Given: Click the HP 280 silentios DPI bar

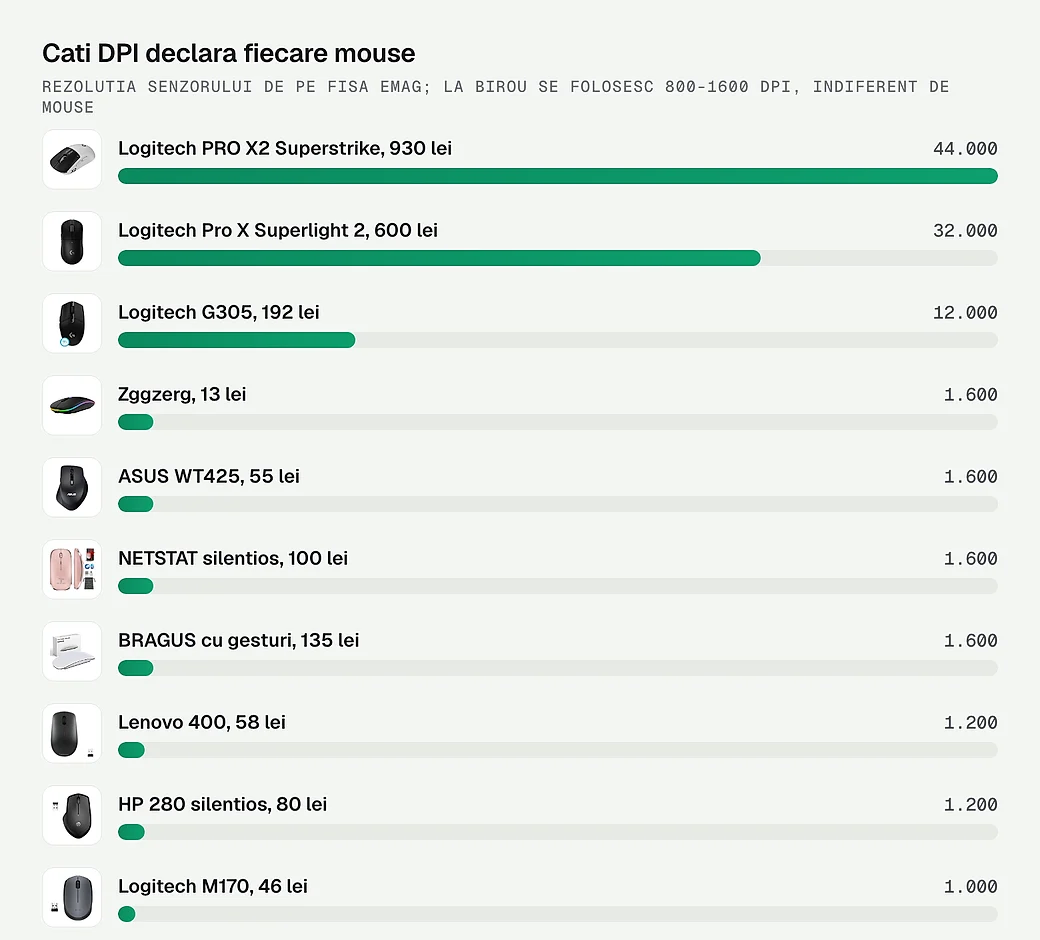Looking at the screenshot, I should coord(558,832).
